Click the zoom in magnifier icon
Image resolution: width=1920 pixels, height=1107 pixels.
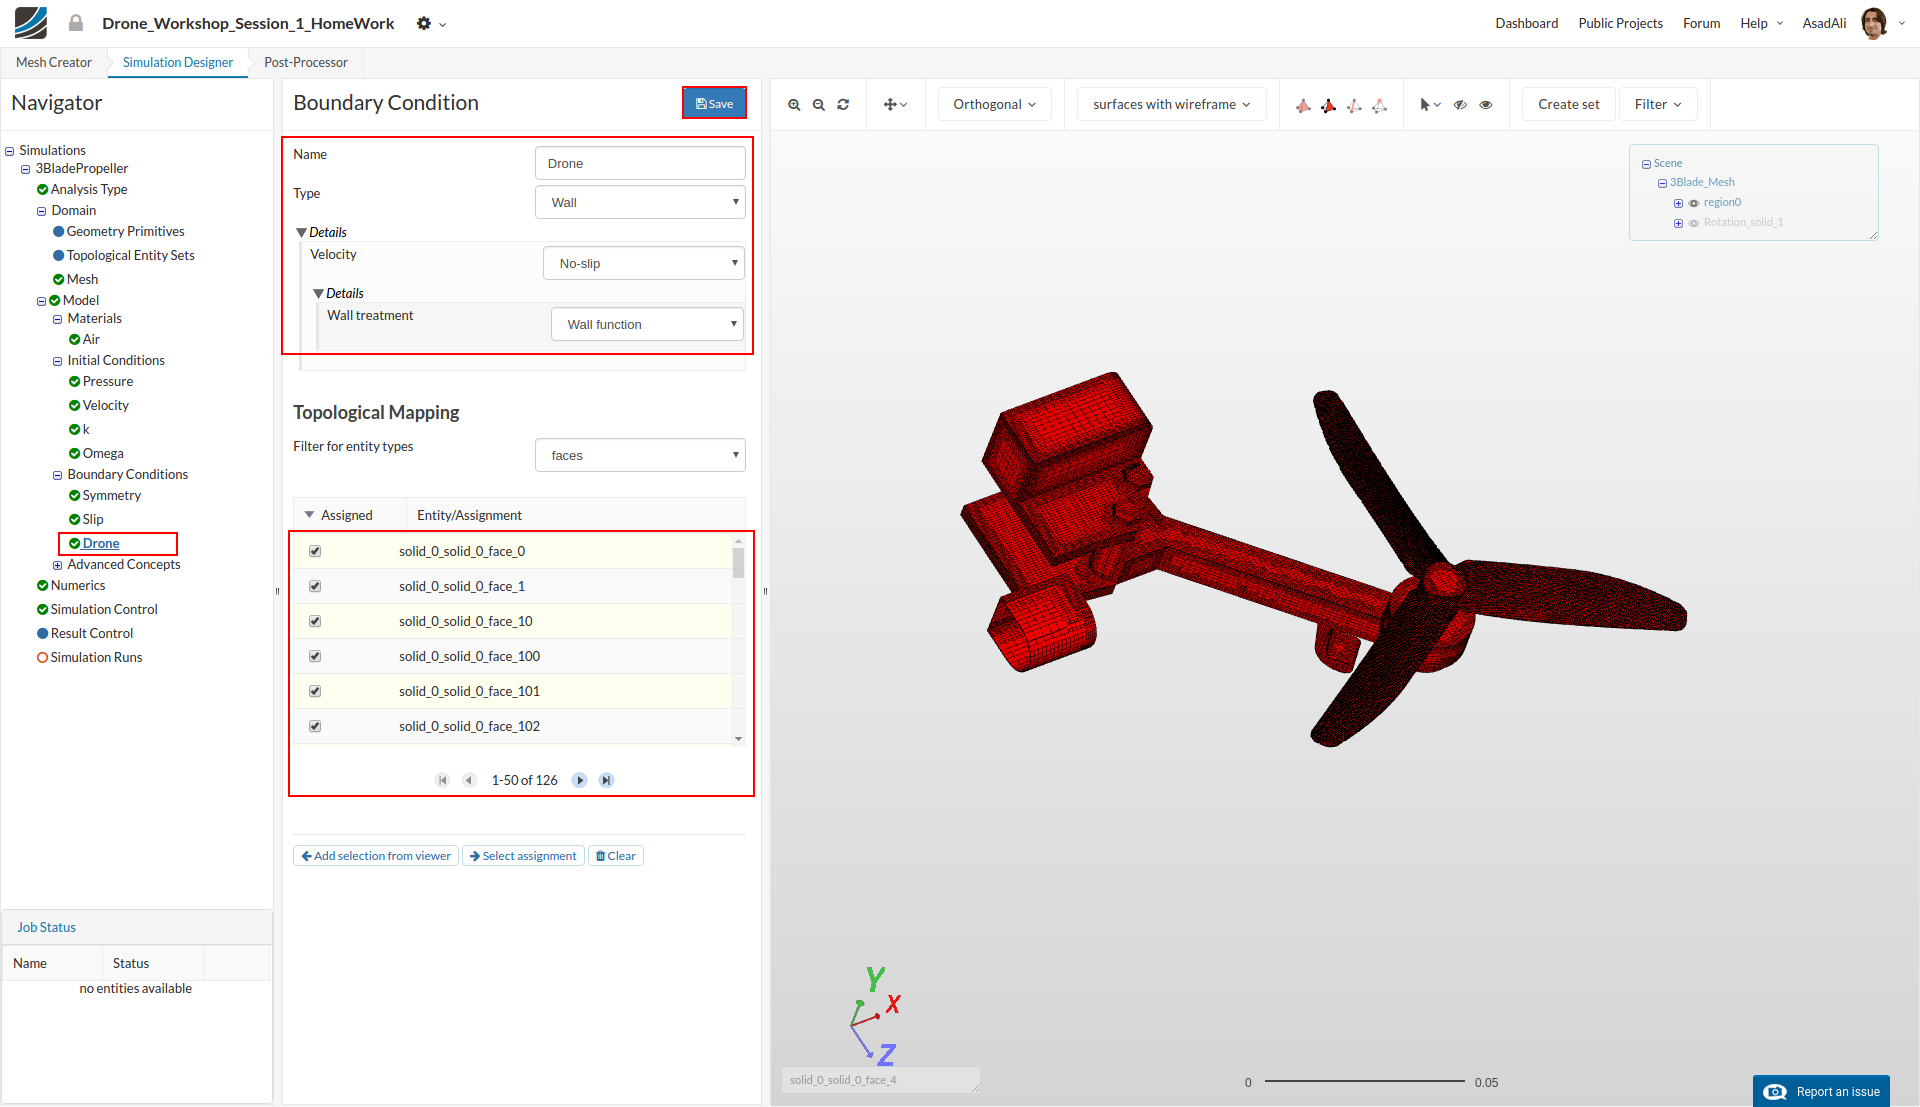pyautogui.click(x=794, y=104)
